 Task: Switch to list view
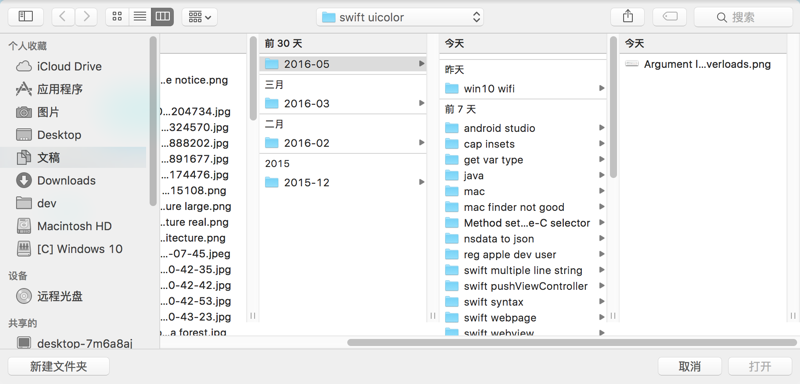(140, 17)
